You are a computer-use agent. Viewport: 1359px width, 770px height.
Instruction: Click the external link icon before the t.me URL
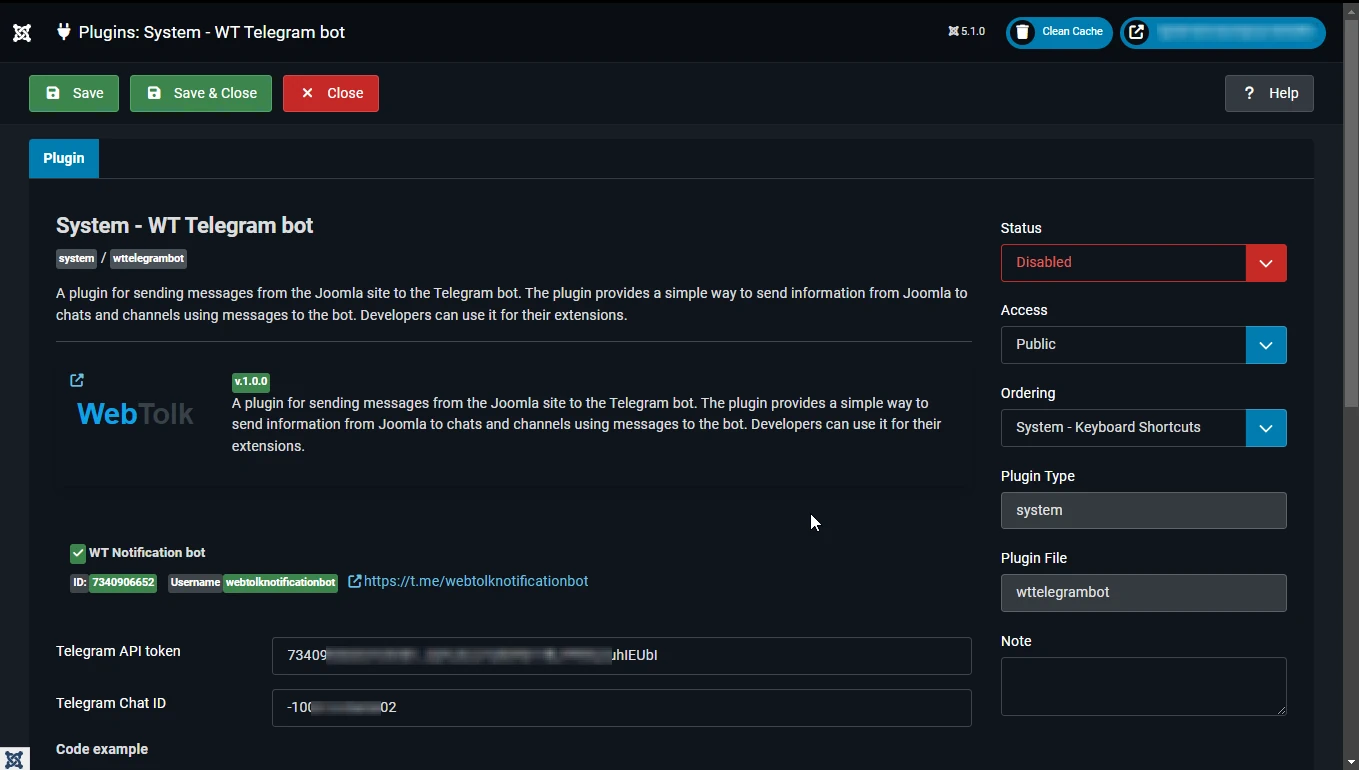pyautogui.click(x=354, y=581)
